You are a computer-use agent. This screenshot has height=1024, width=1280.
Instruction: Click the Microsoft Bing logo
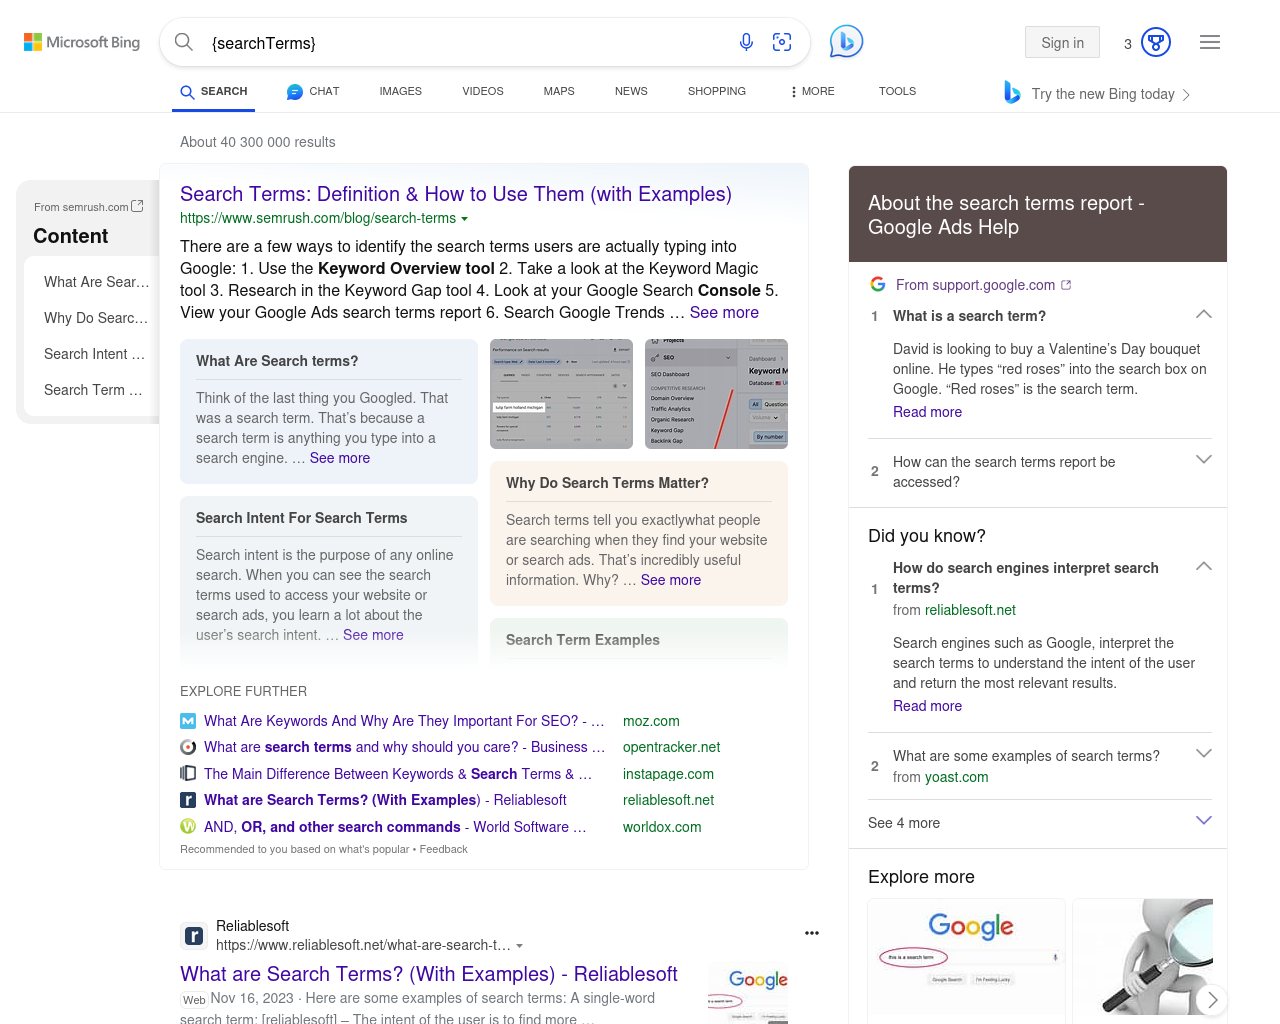[x=82, y=42]
